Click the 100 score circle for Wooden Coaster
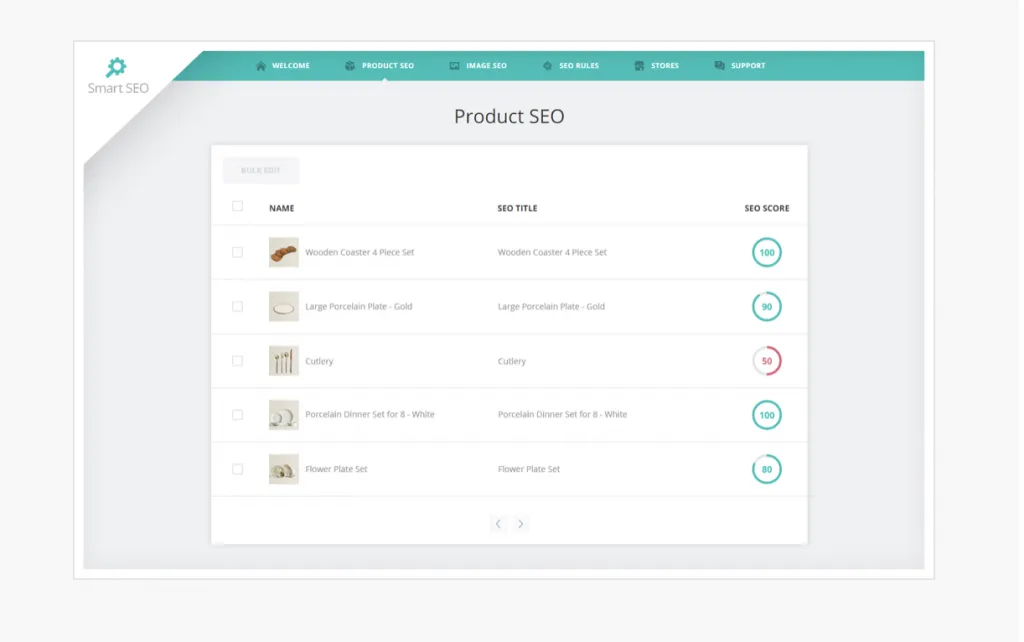The width and height of the screenshot is (1024, 642). coord(767,252)
